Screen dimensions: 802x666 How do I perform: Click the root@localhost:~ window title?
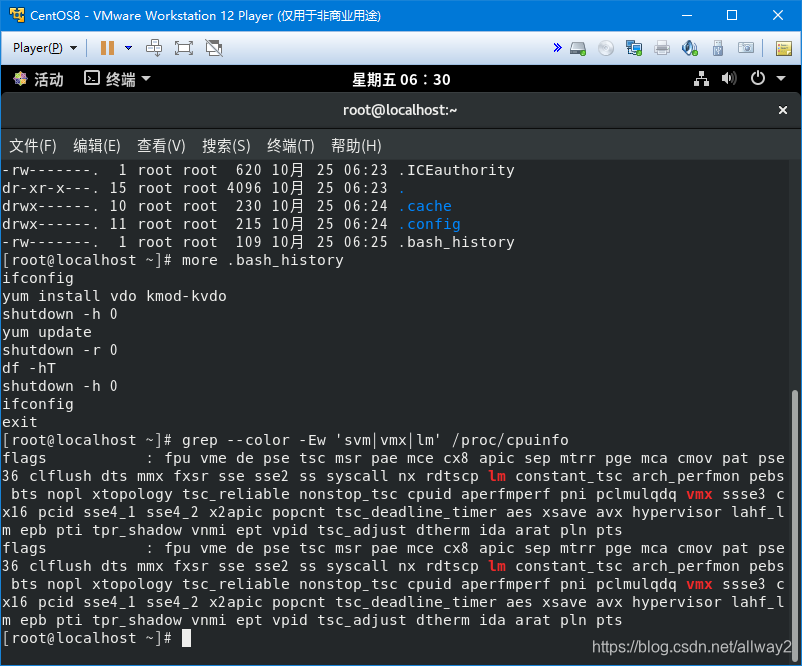coord(400,110)
